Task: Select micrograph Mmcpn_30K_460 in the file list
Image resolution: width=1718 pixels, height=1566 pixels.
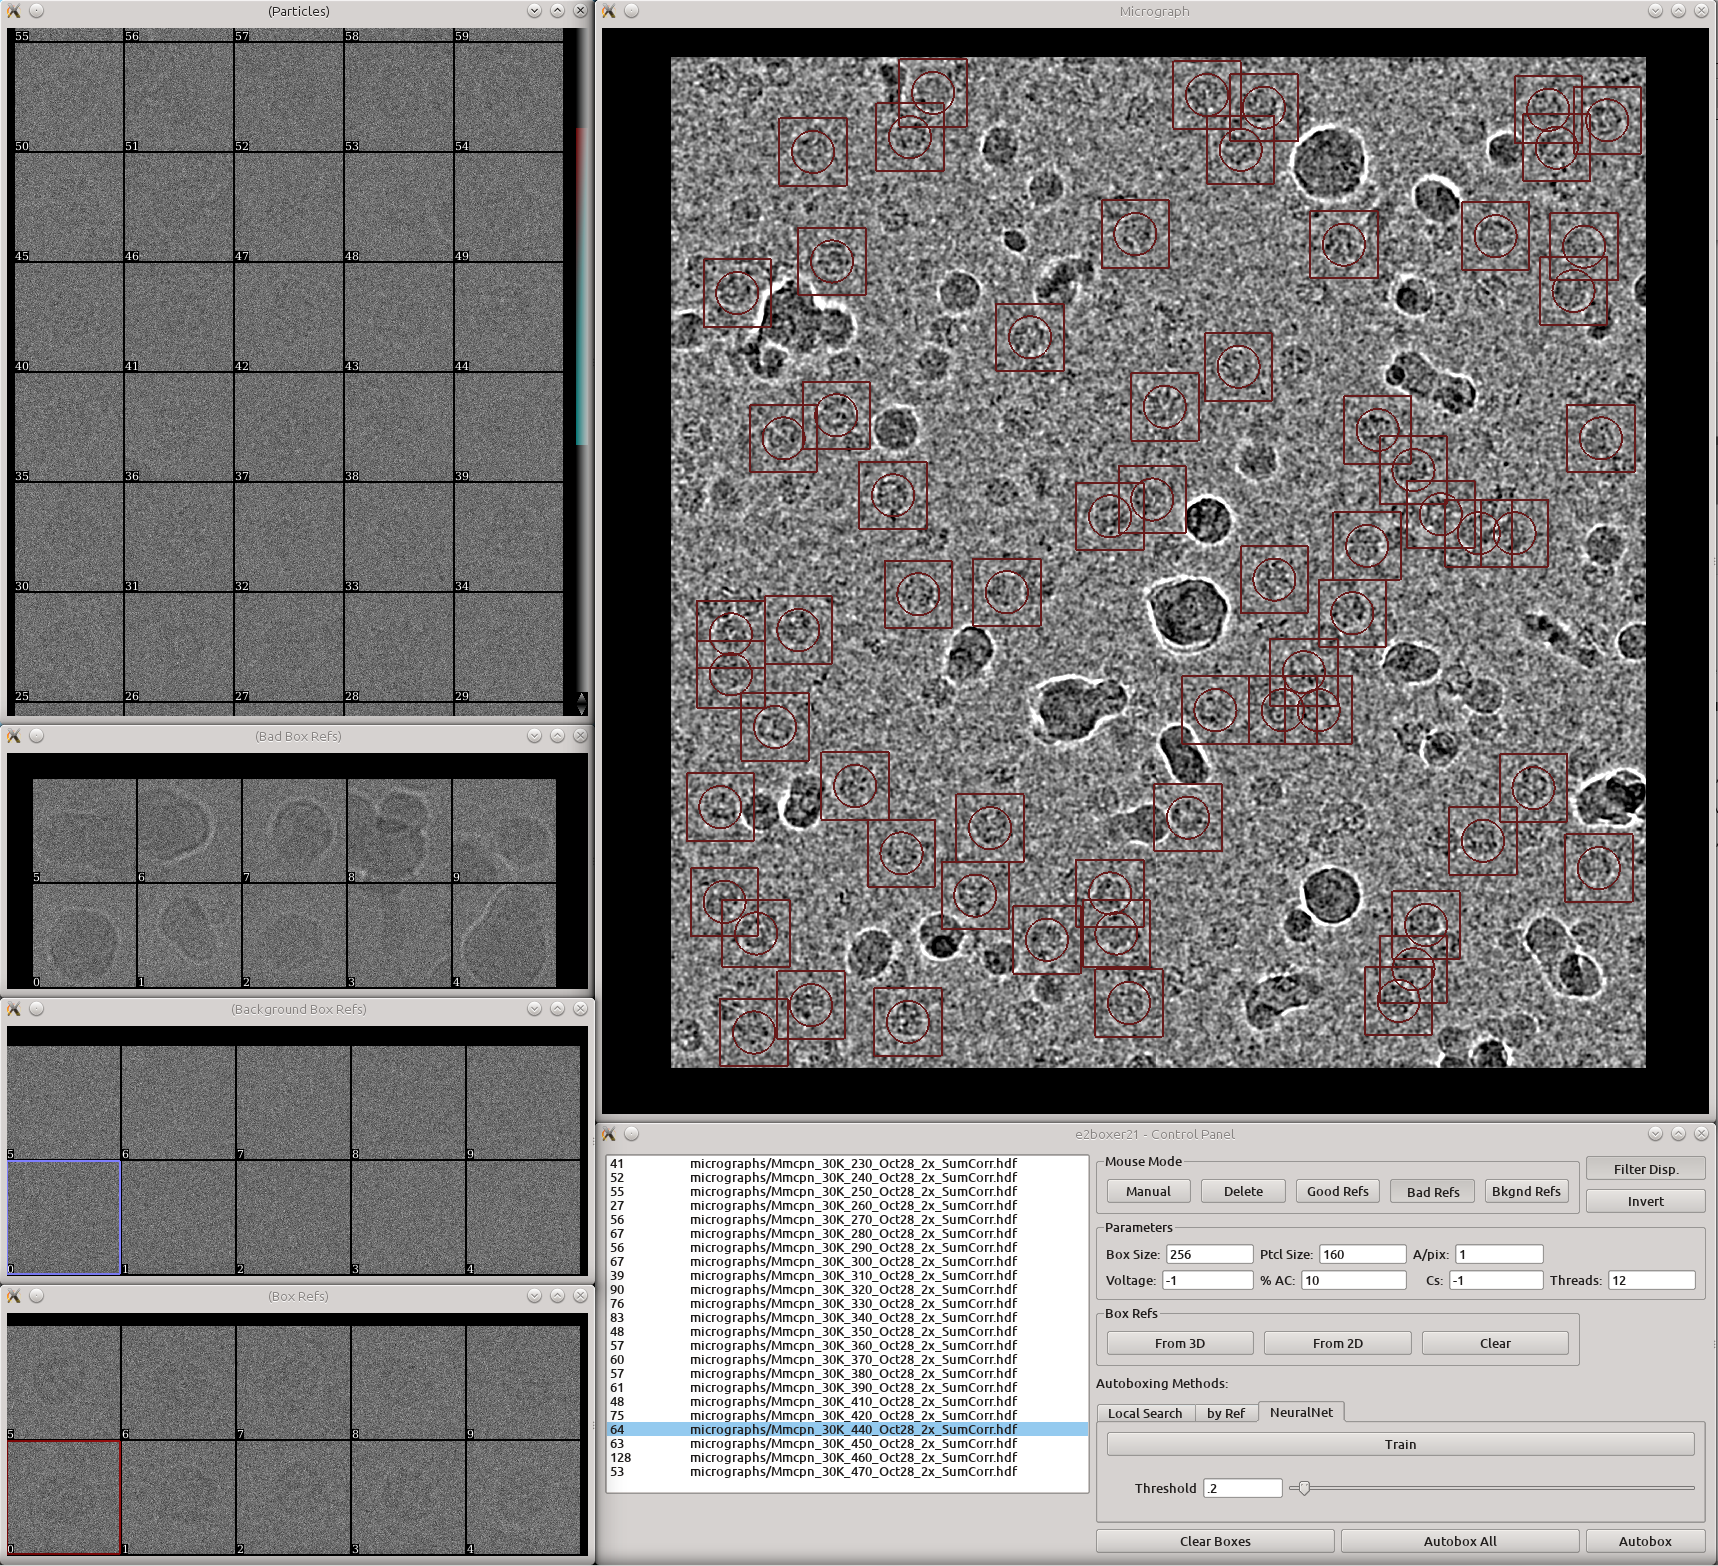Action: (x=853, y=1457)
